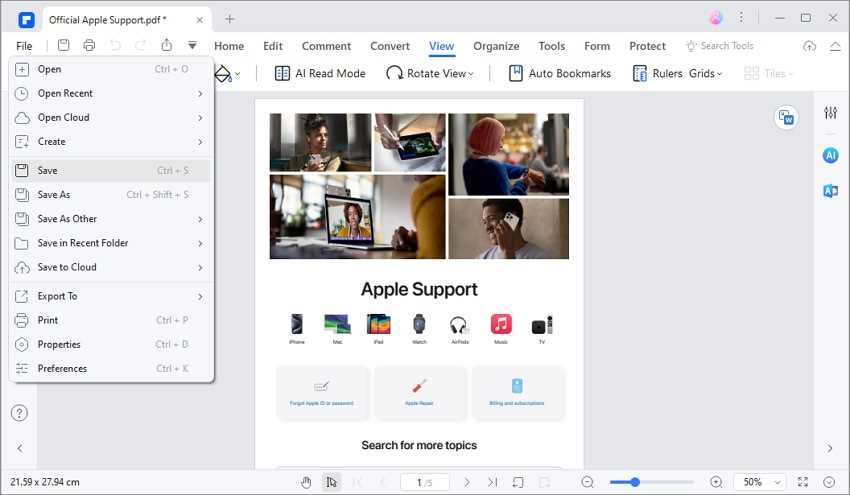
Task: Toggle Rulers display
Action: click(658, 73)
